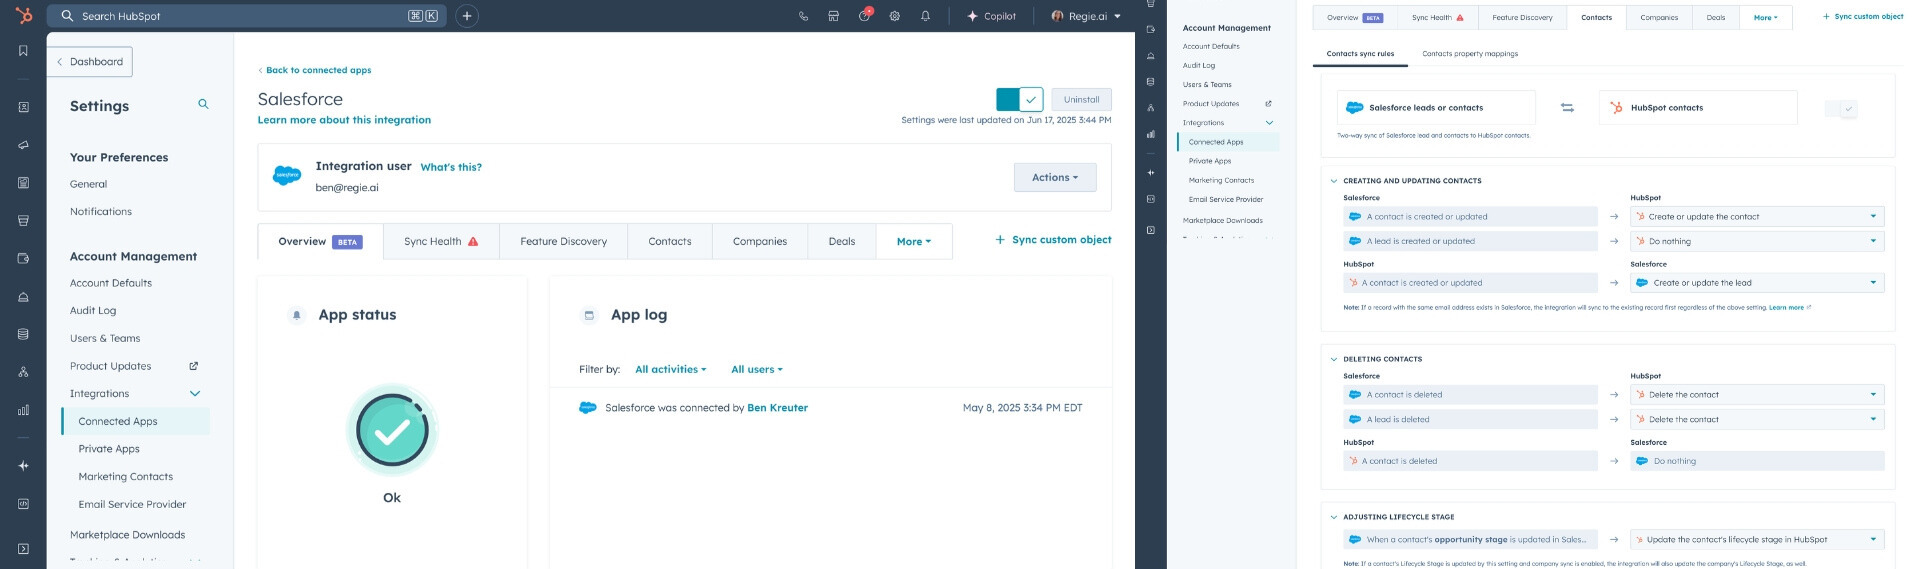1920x569 pixels.
Task: Open the reporting bar chart nav icon
Action: 24,409
